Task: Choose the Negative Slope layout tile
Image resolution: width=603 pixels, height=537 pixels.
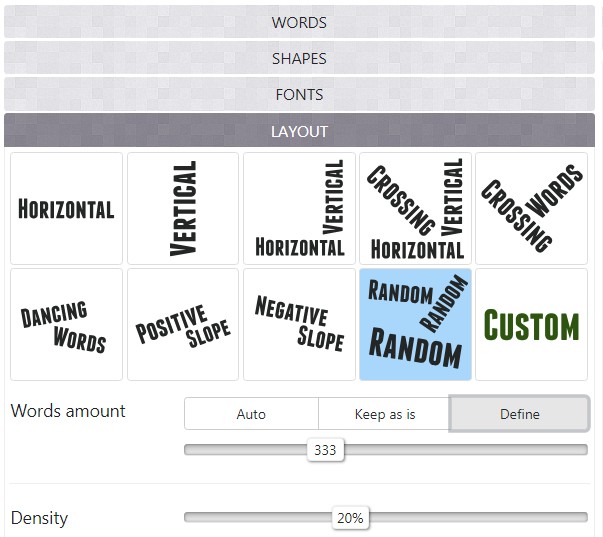Action: tap(299, 324)
